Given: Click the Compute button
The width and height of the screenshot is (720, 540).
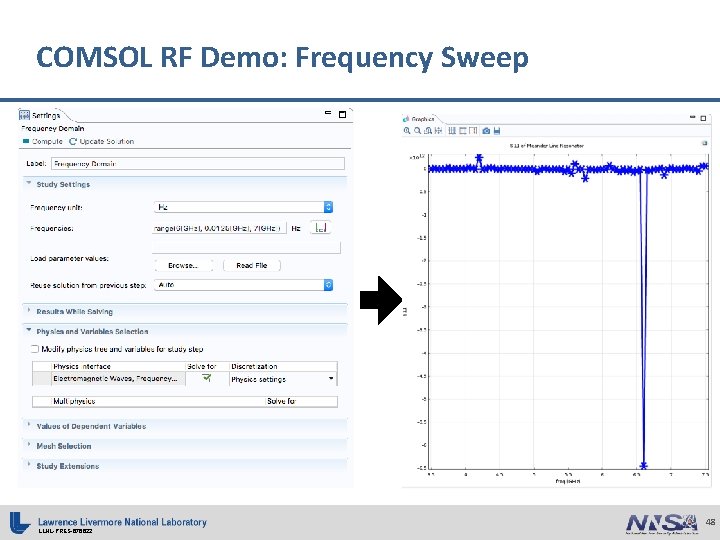Looking at the screenshot, I should coord(43,141).
